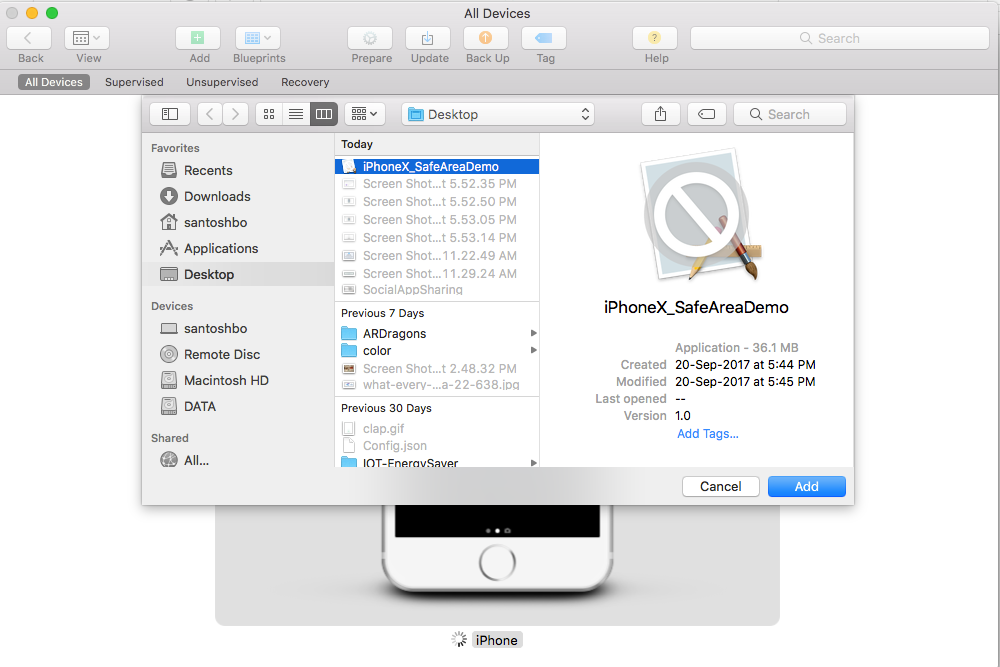
Task: Open the Desktop location popup
Action: (x=498, y=114)
